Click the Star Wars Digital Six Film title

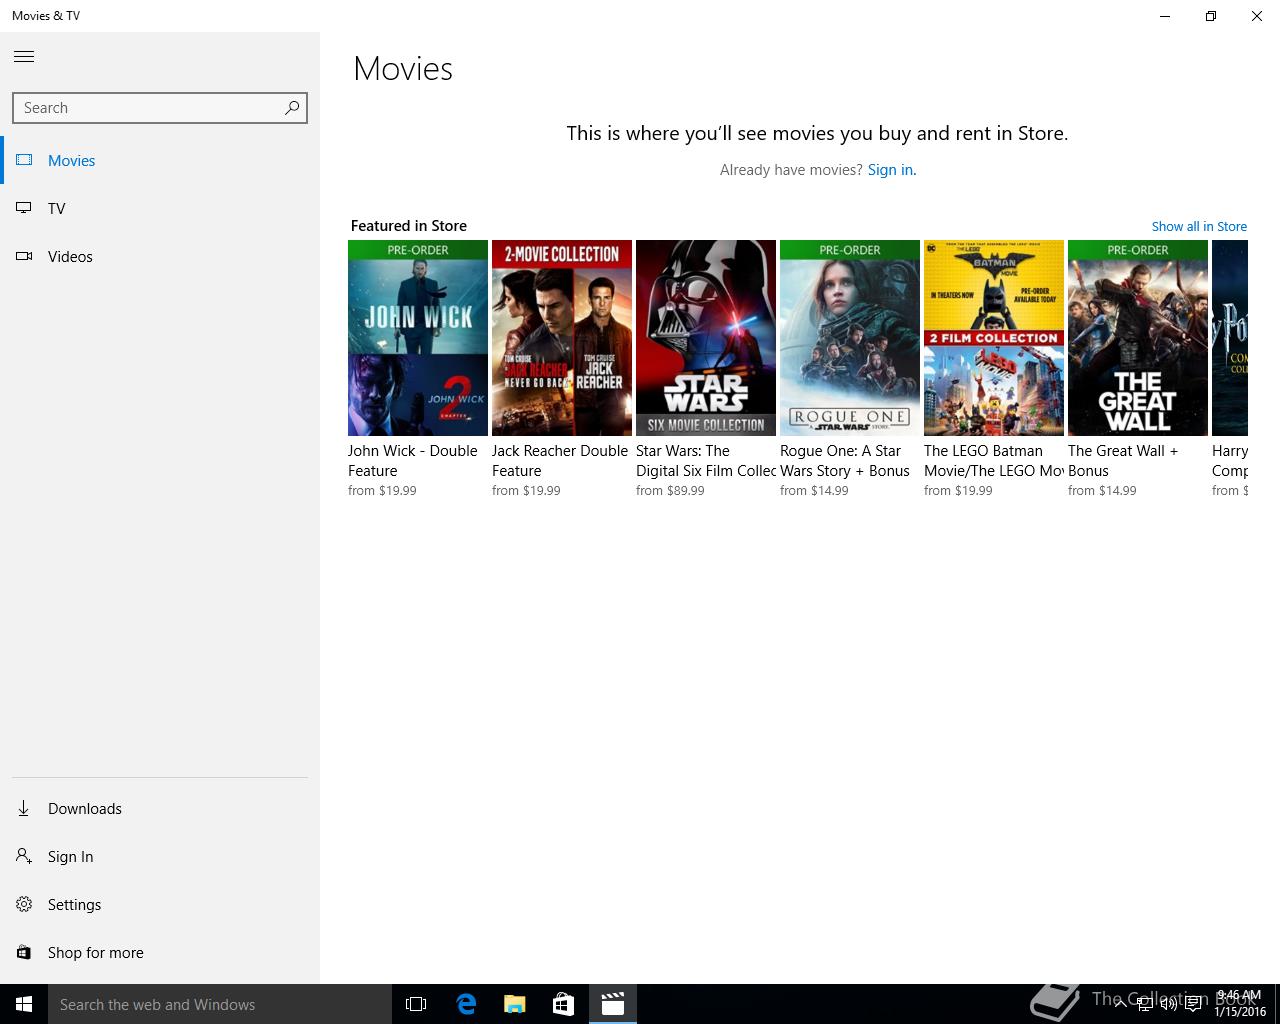(x=706, y=461)
